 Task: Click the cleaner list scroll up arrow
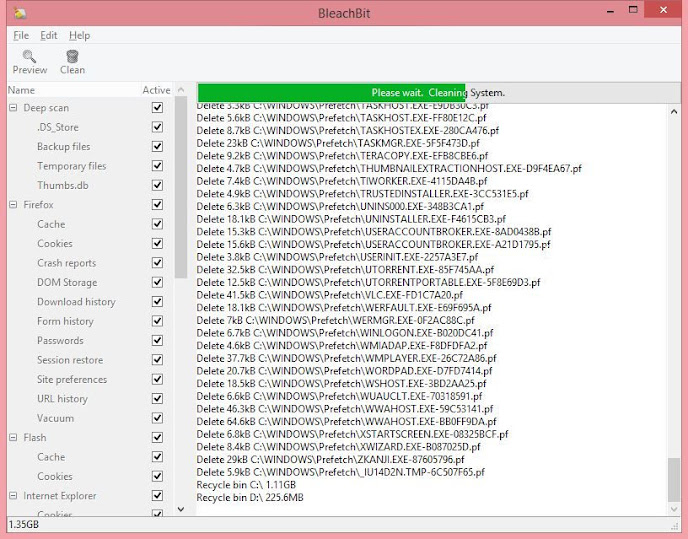point(181,90)
